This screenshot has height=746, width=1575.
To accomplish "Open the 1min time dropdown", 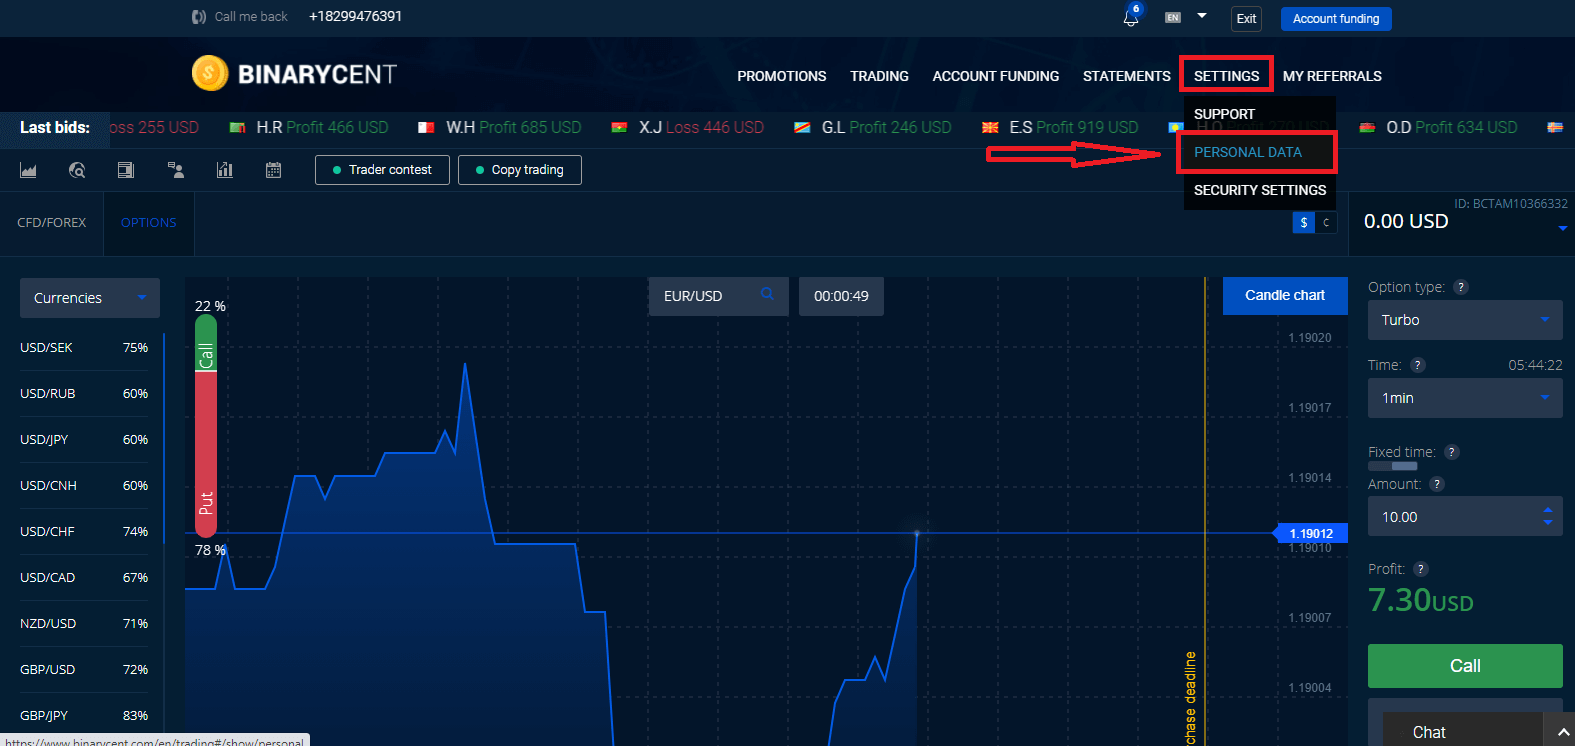I will click(x=1465, y=398).
